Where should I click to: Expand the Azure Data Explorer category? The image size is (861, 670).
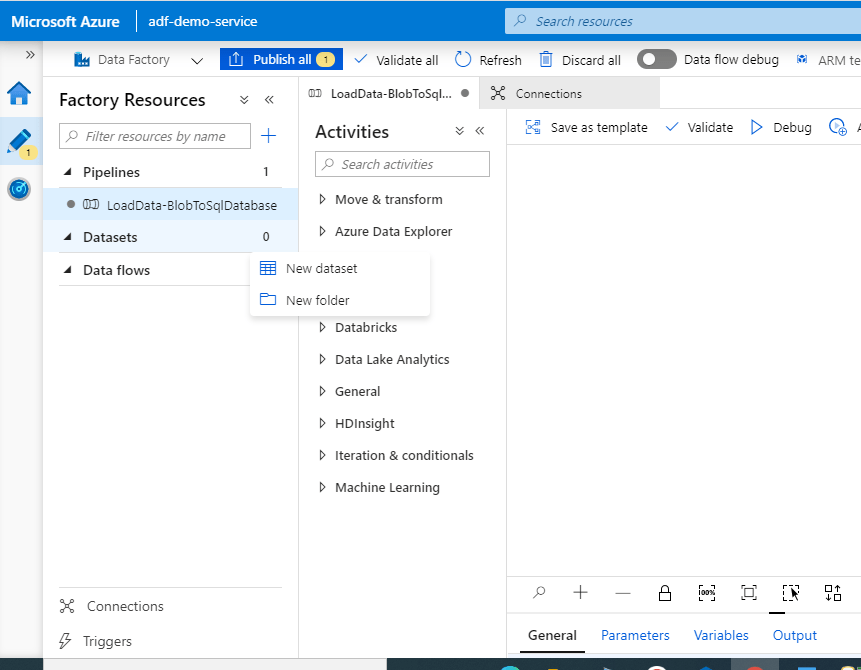point(322,231)
